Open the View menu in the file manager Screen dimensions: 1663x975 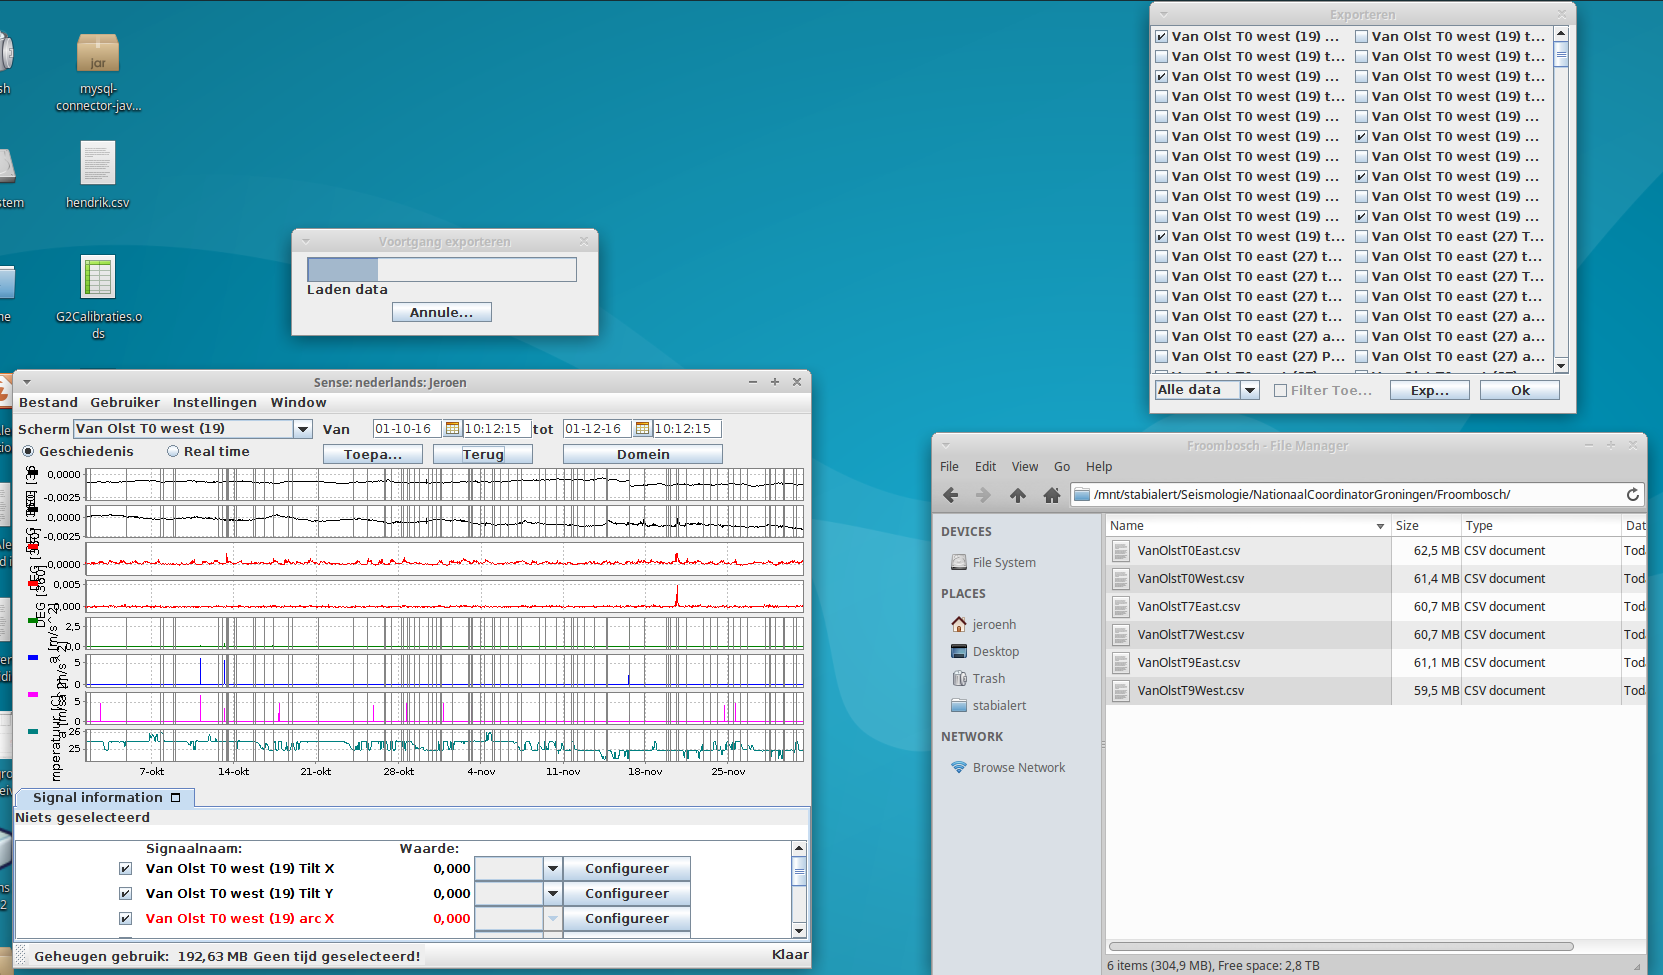pos(1025,467)
